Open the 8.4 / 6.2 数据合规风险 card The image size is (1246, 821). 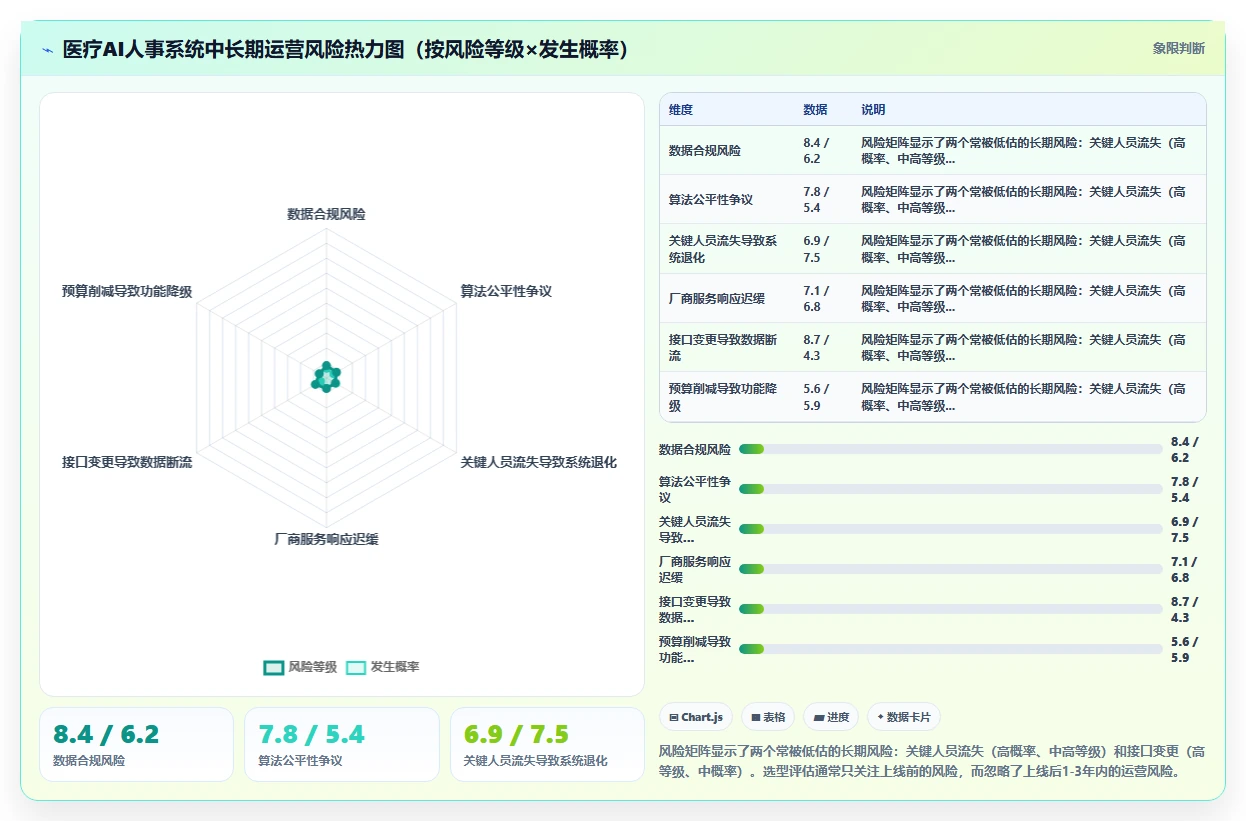pyautogui.click(x=136, y=744)
